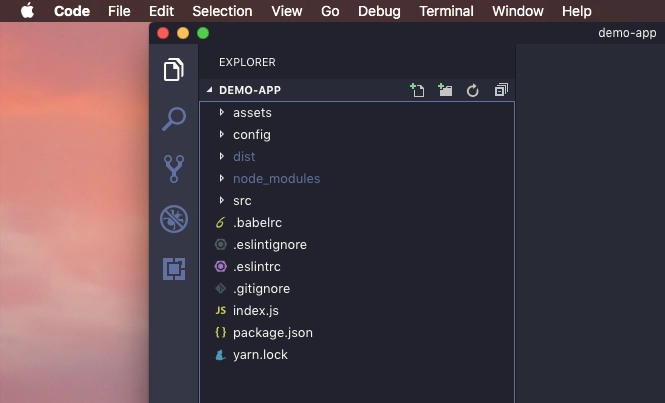Click the New File icon
This screenshot has width=665, height=403.
pos(417,90)
